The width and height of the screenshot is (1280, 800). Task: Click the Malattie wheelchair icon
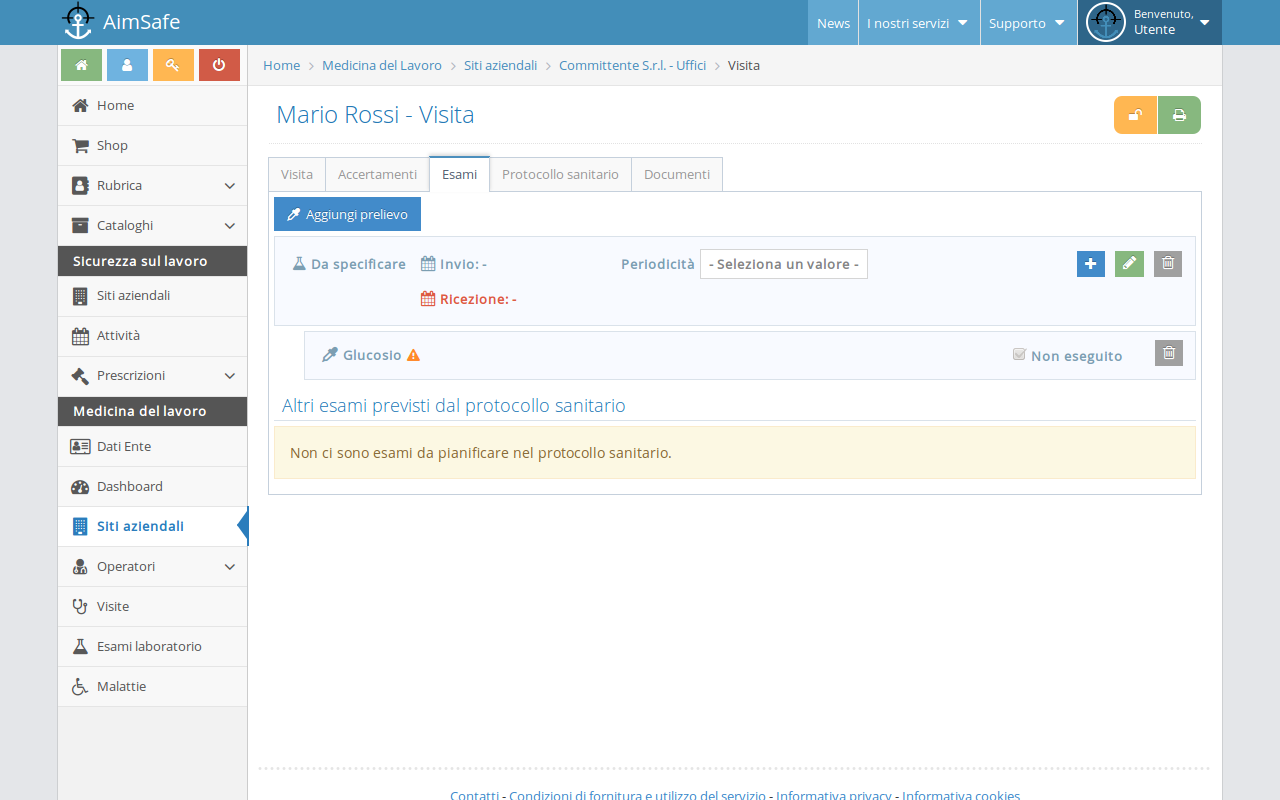81,686
